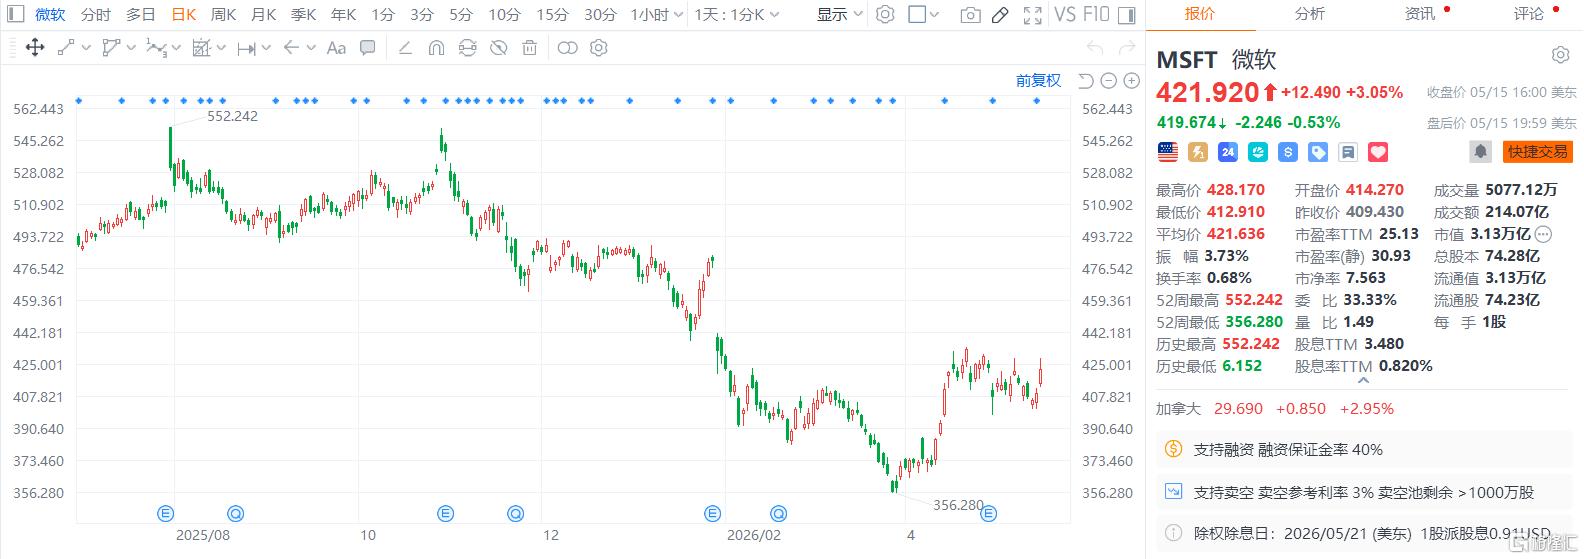Select the move crosshair cursor tool

[34, 47]
